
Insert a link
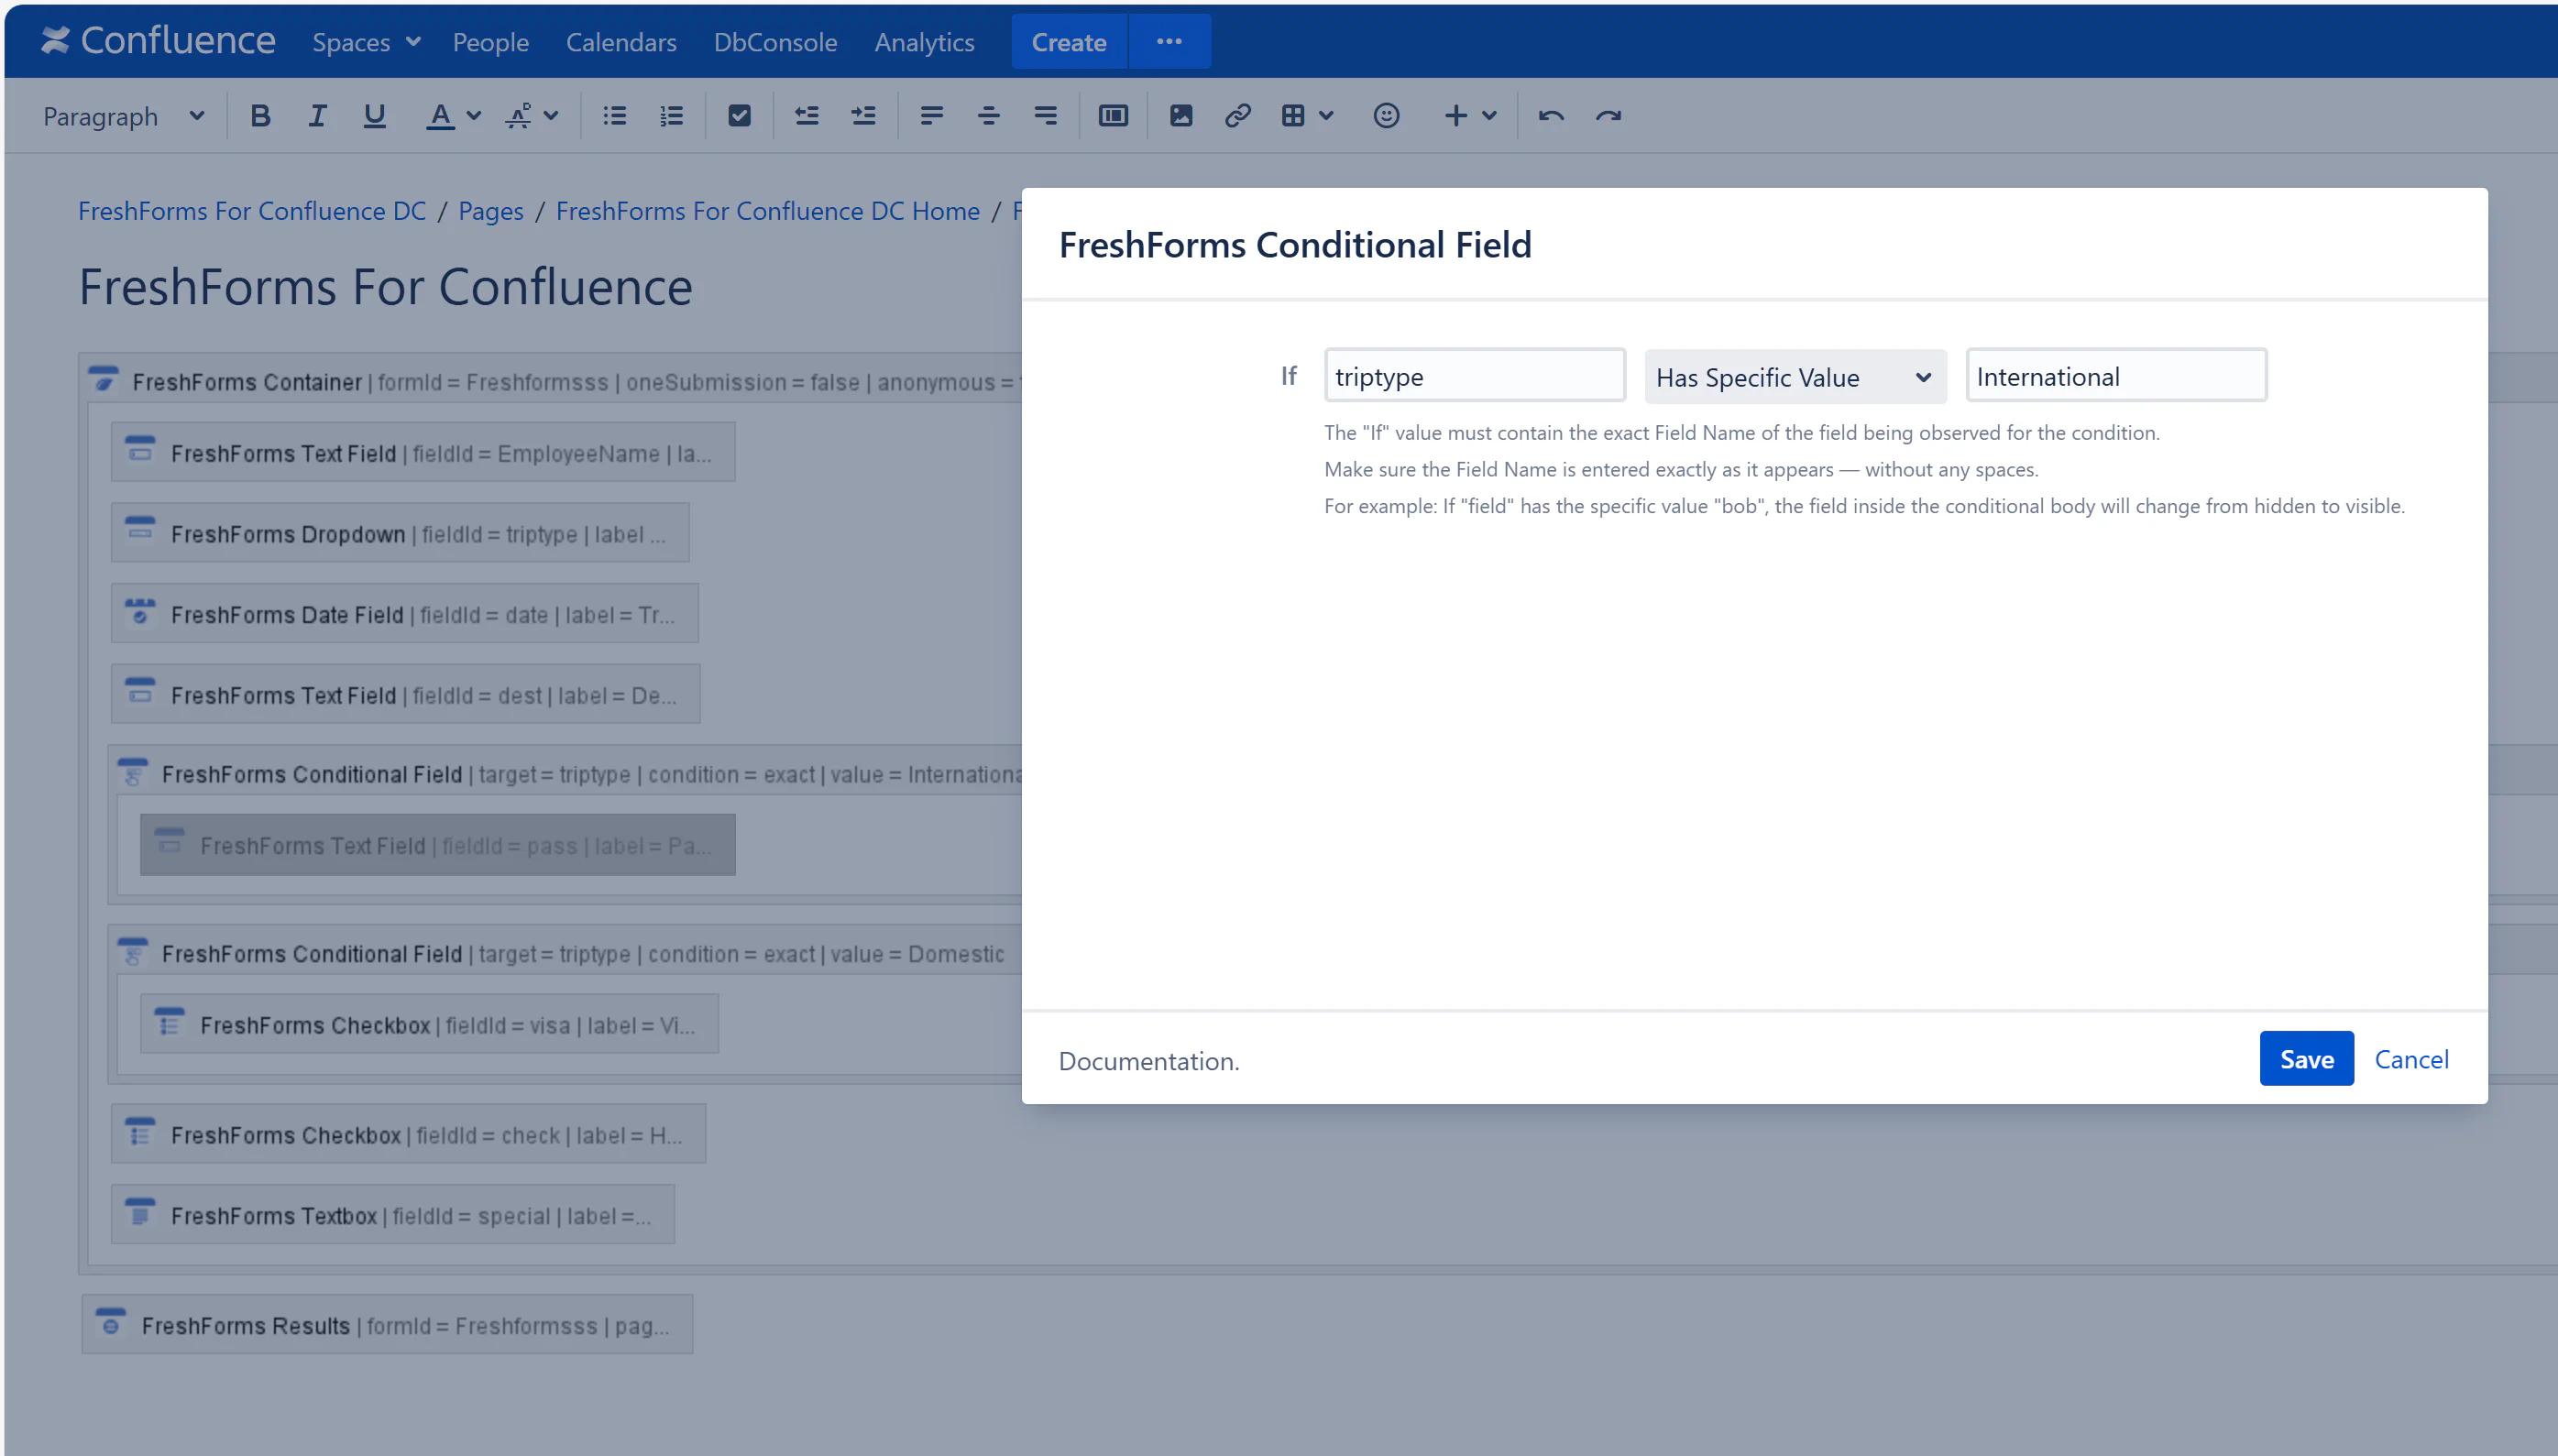pyautogui.click(x=1237, y=116)
